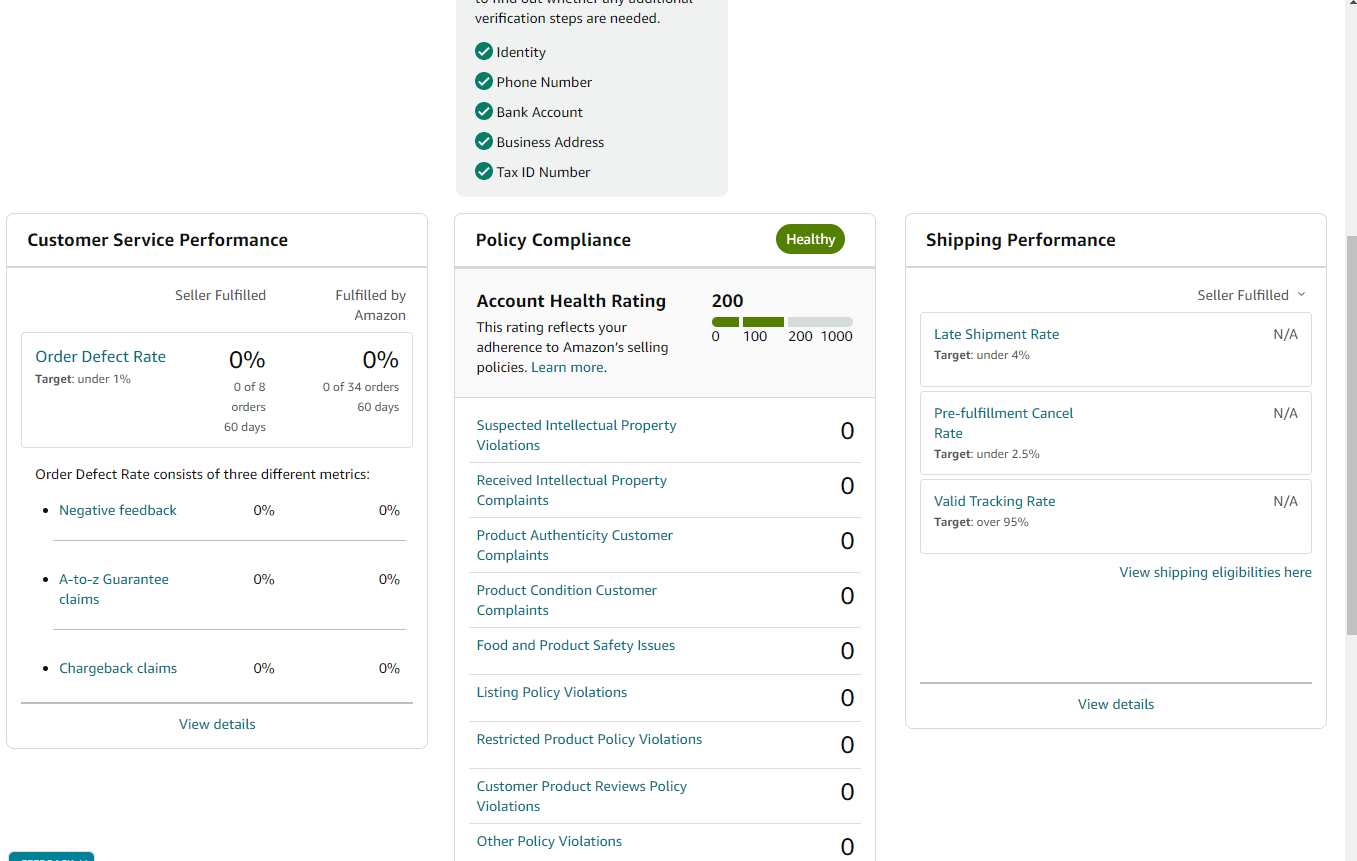View Negative feedback metric

[118, 510]
